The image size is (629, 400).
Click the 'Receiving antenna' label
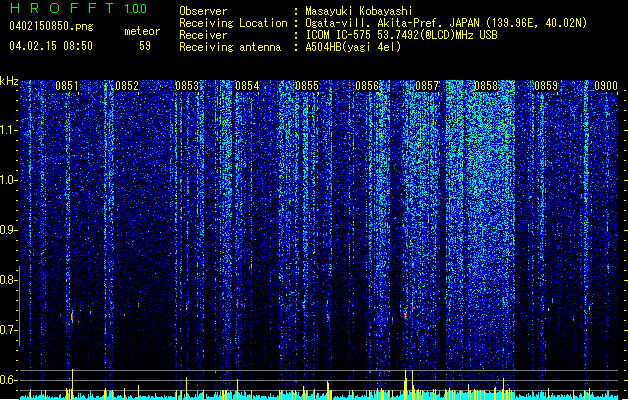point(230,47)
